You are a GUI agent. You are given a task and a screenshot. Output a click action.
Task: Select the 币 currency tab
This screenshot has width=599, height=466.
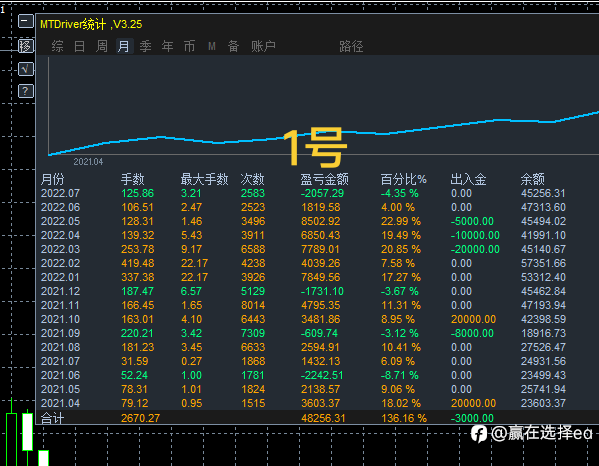[189, 46]
